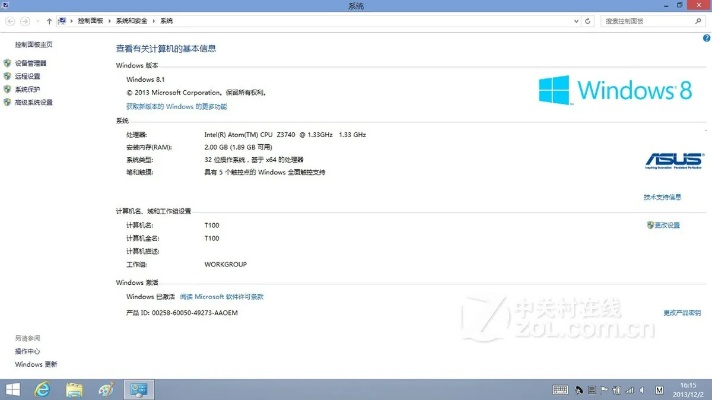Click the Up one level arrow
This screenshot has height=400, width=712.
(x=49, y=20)
